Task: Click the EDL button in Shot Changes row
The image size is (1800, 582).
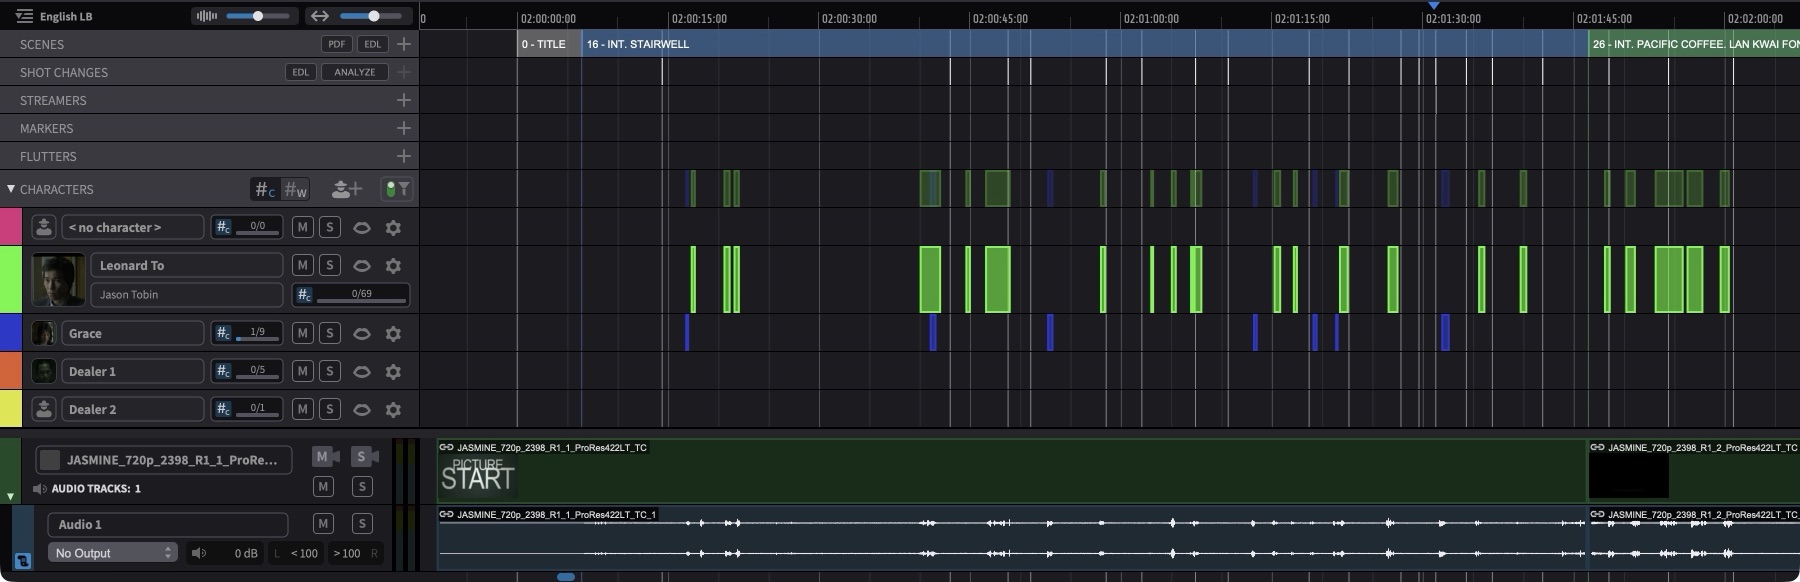Action: point(300,72)
